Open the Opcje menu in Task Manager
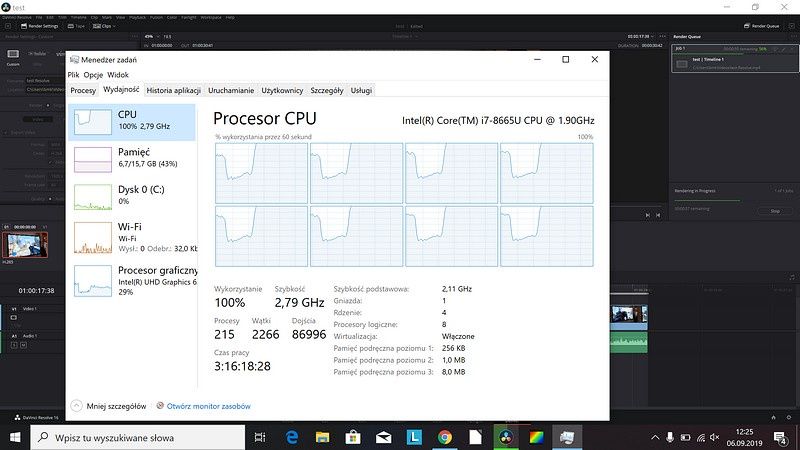 (x=93, y=74)
